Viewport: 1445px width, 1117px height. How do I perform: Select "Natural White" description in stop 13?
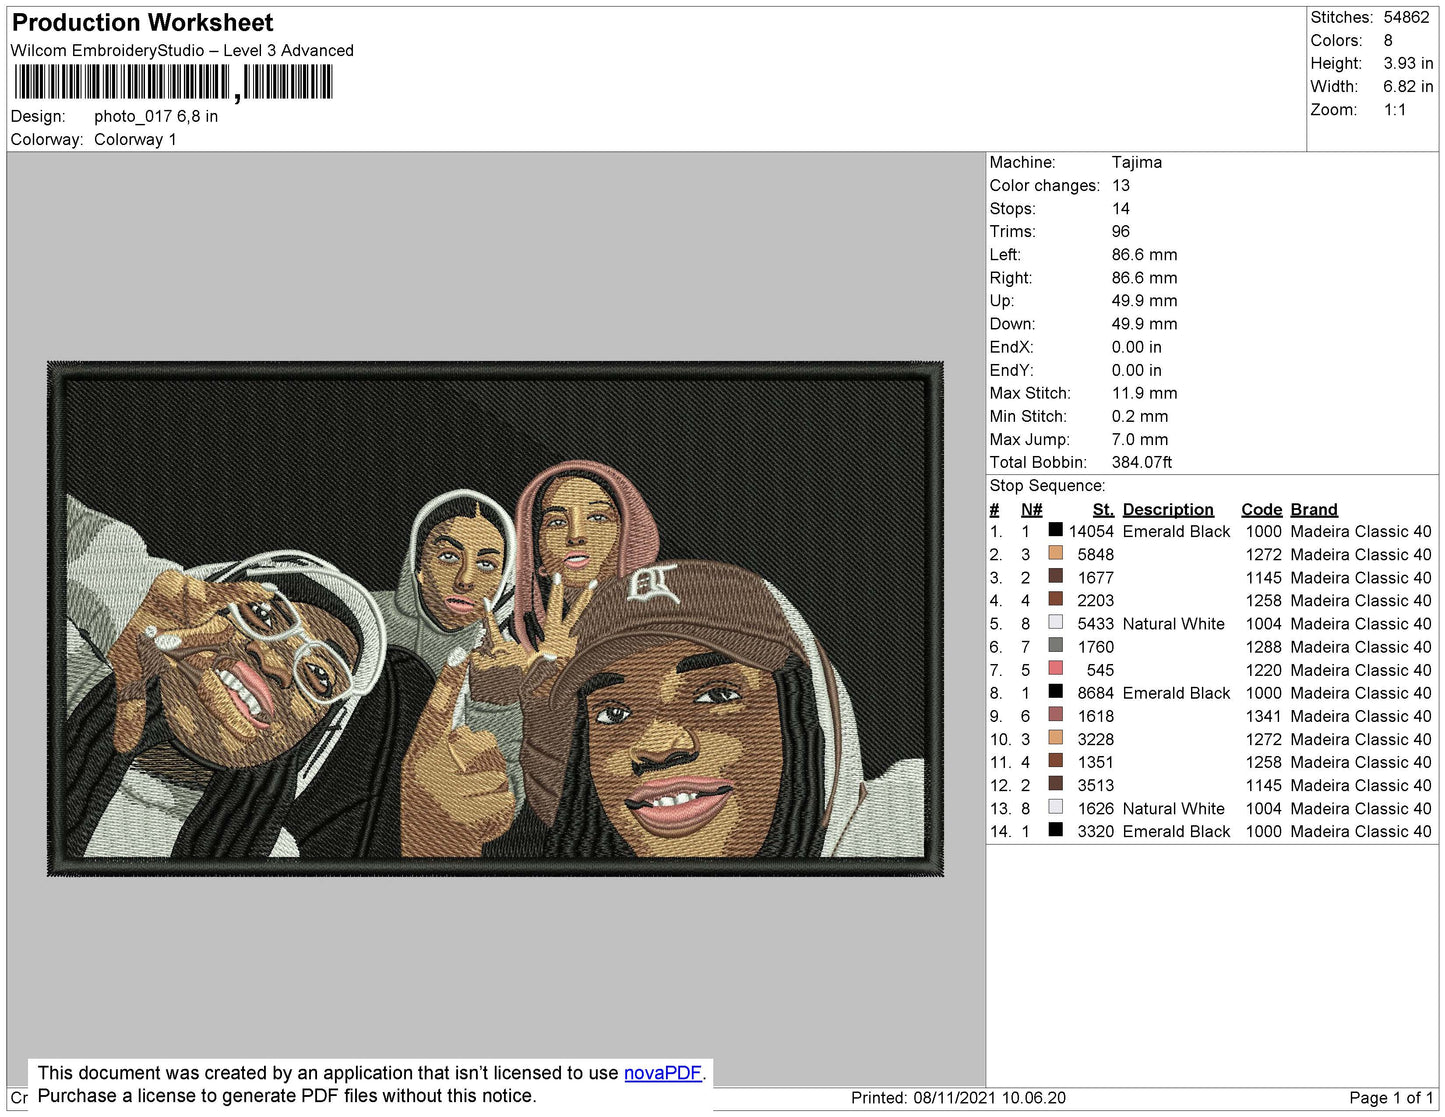click(x=1174, y=808)
